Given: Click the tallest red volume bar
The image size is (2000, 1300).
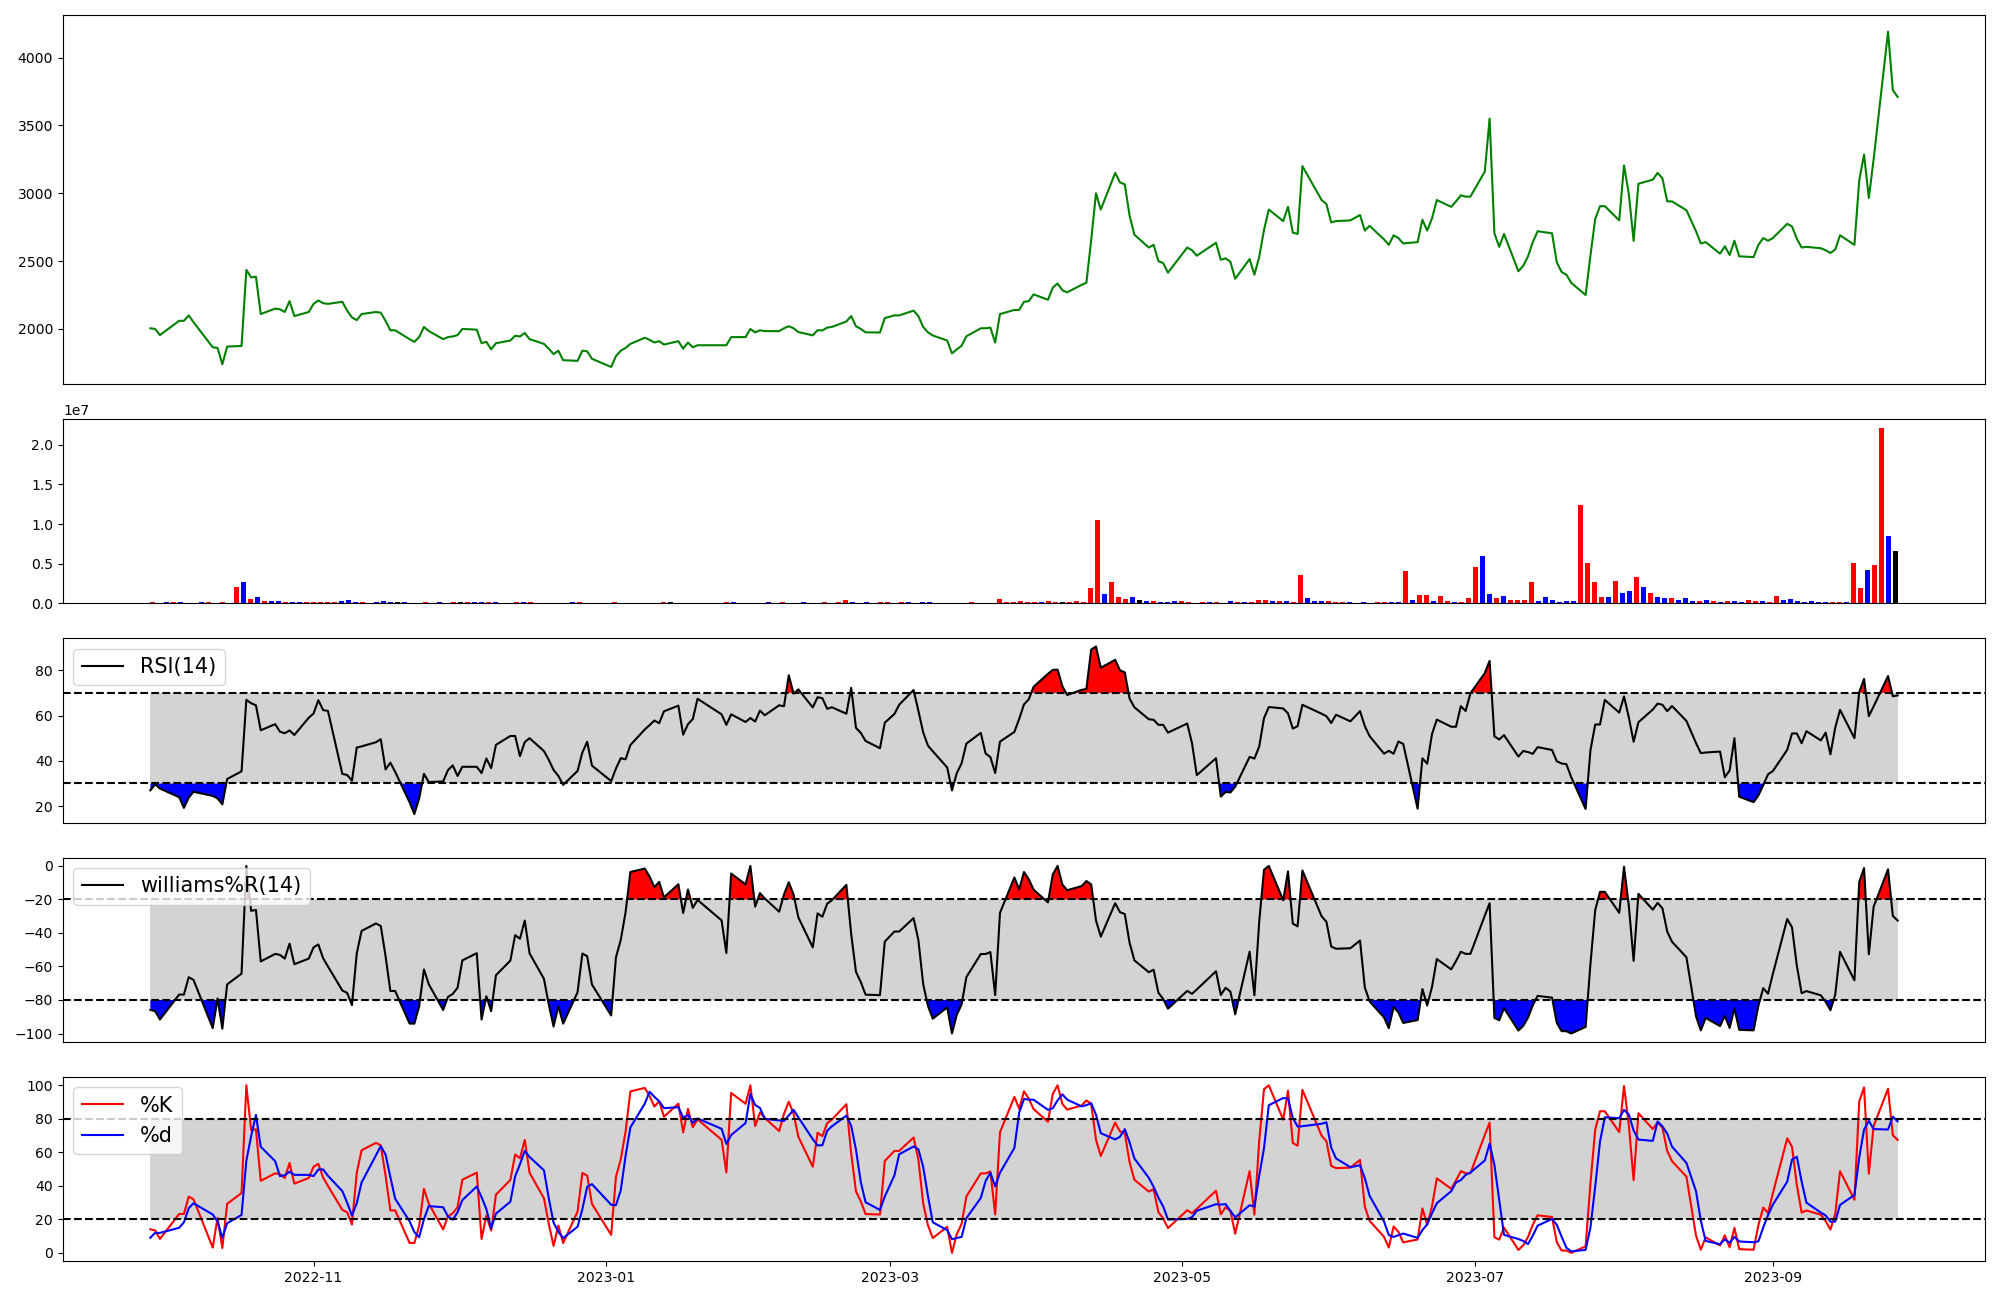Looking at the screenshot, I should (x=1881, y=515).
